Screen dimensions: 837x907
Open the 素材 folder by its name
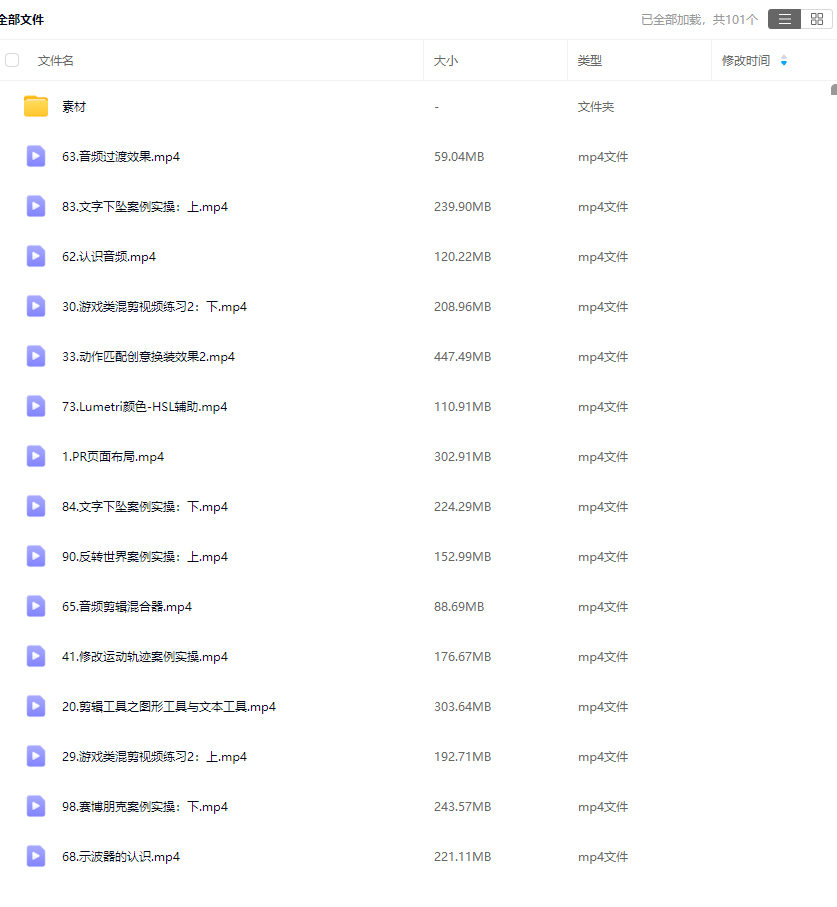tap(72, 106)
